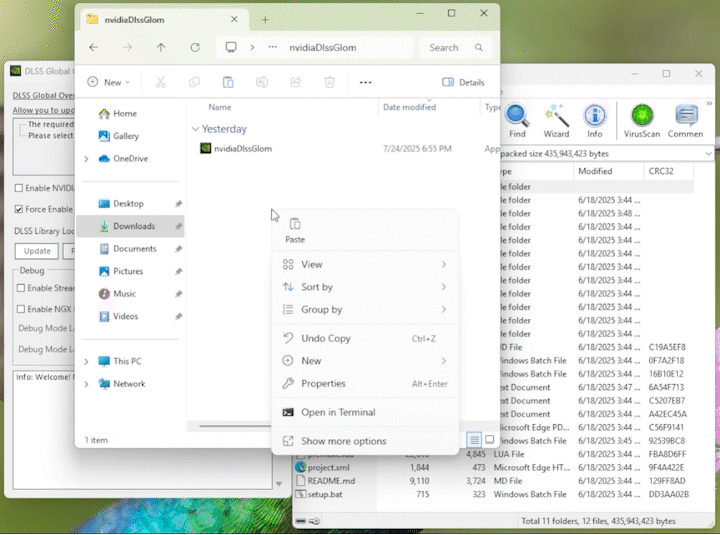Toggle the Details pane button

pos(464,82)
